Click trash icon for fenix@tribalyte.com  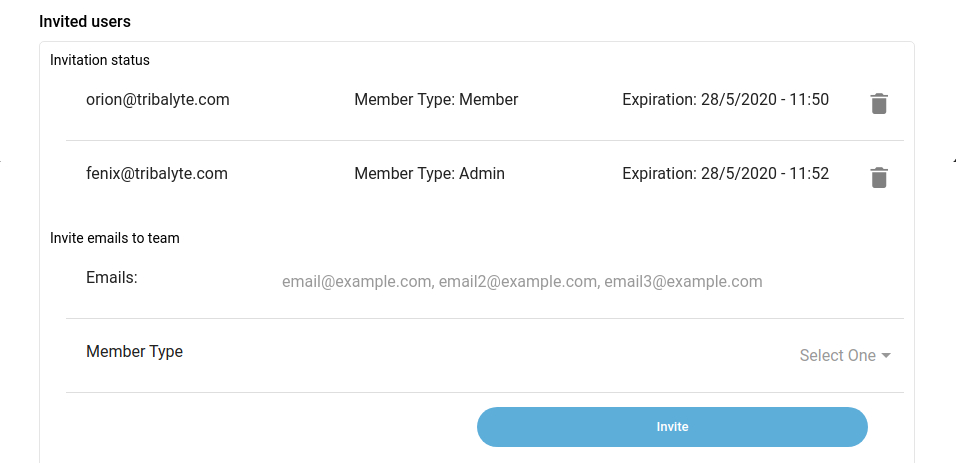point(878,177)
